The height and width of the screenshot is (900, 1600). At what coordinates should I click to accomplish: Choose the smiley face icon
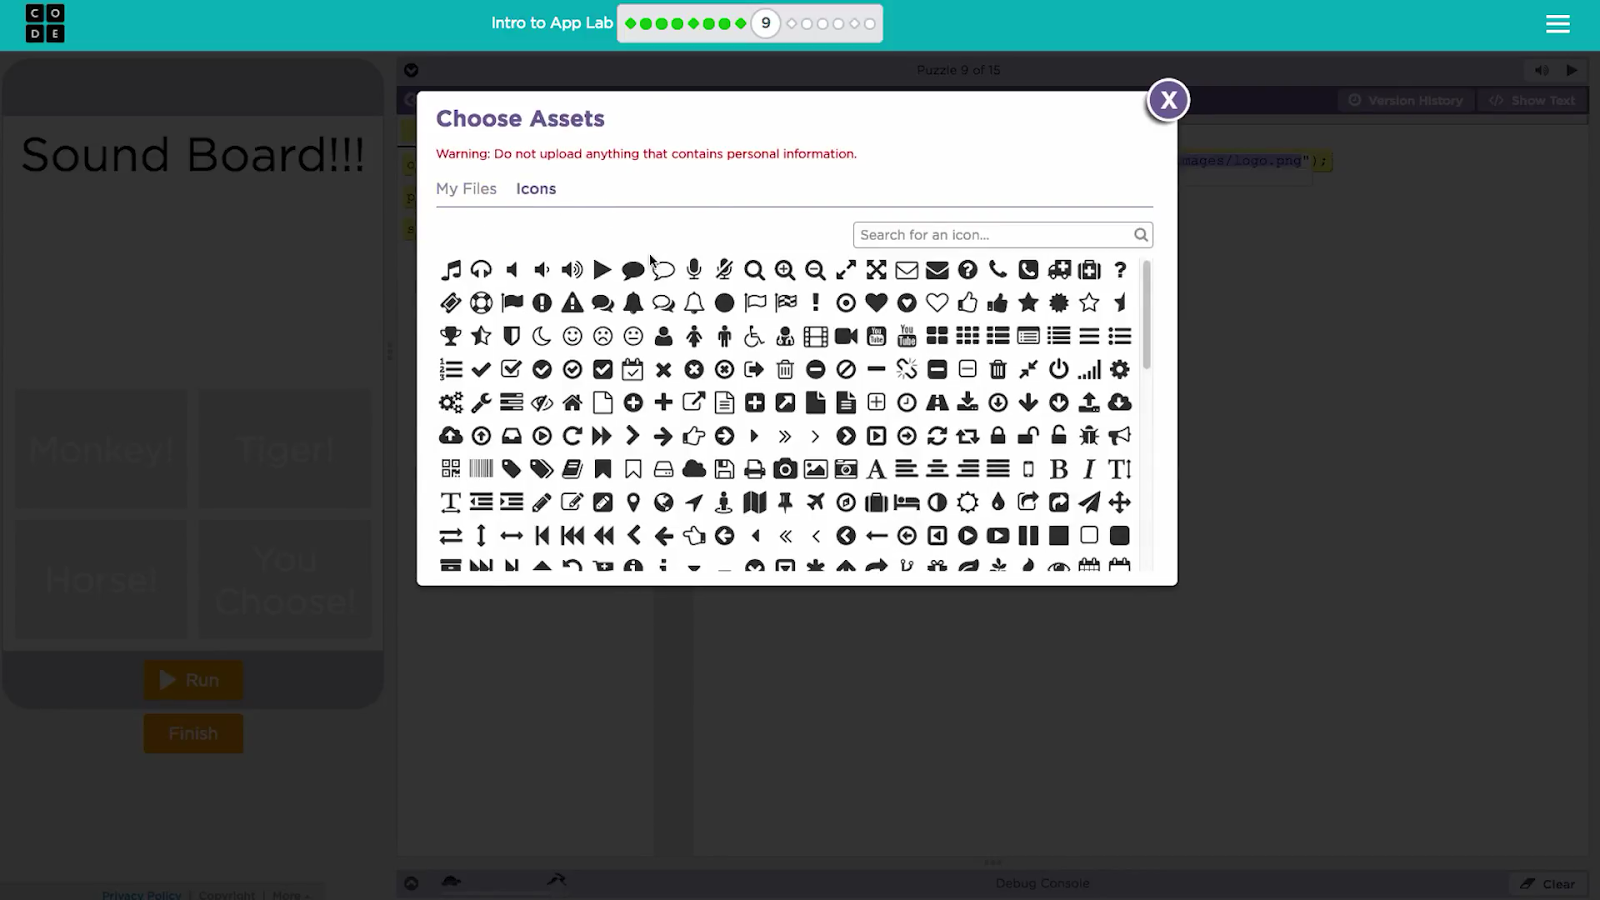[x=572, y=336]
